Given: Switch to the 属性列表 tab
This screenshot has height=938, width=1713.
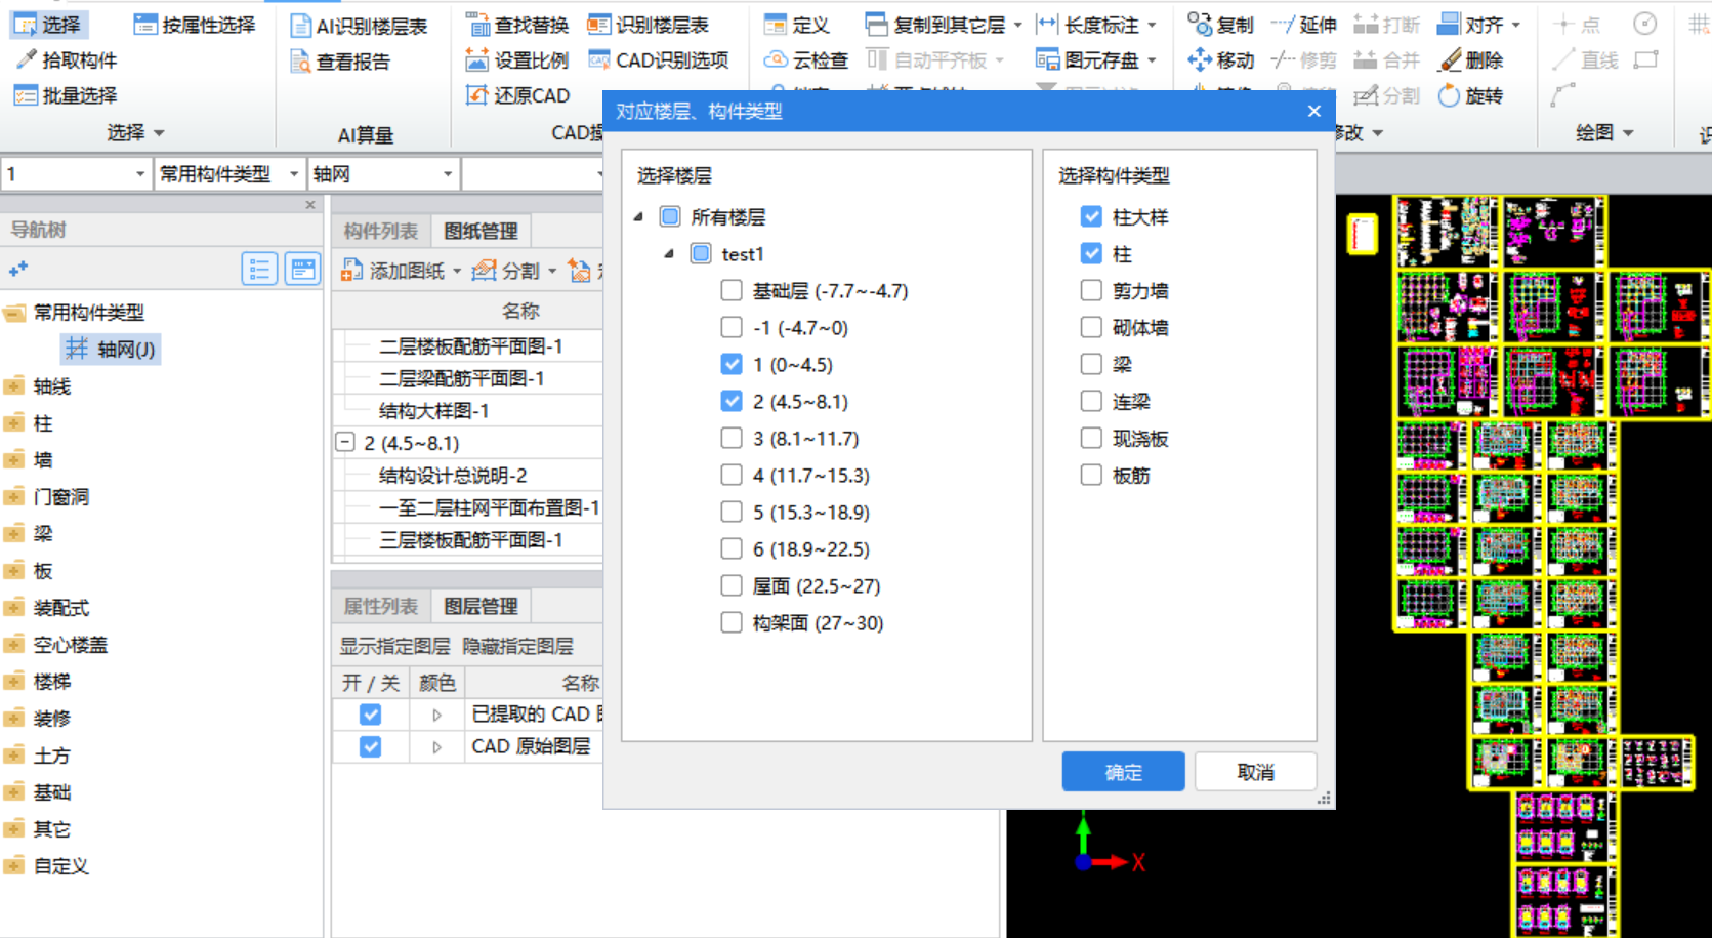Looking at the screenshot, I should tap(381, 606).
